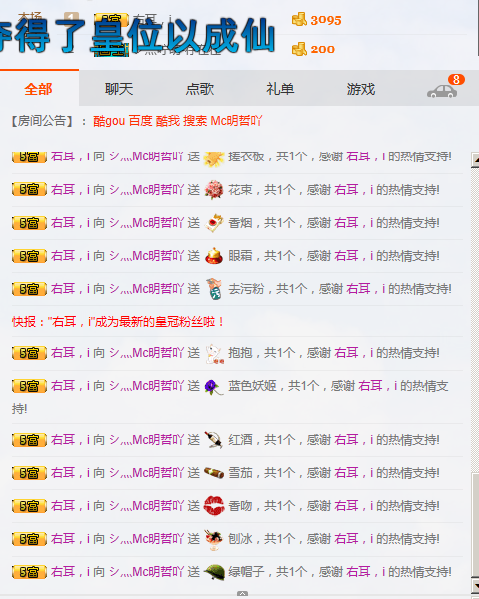Click the 雪茄 cigar gift icon
Screen dimensions: 479x599
pos(214,473)
